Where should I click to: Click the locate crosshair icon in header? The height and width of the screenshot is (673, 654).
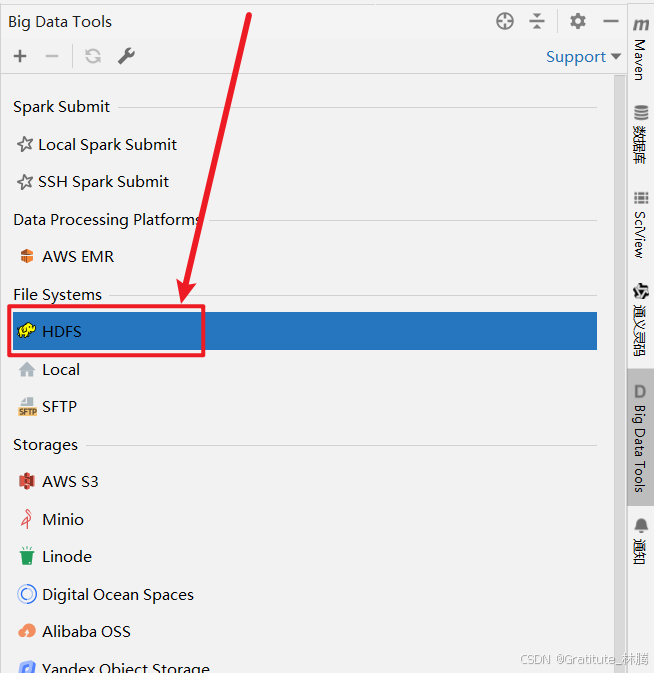coord(505,21)
